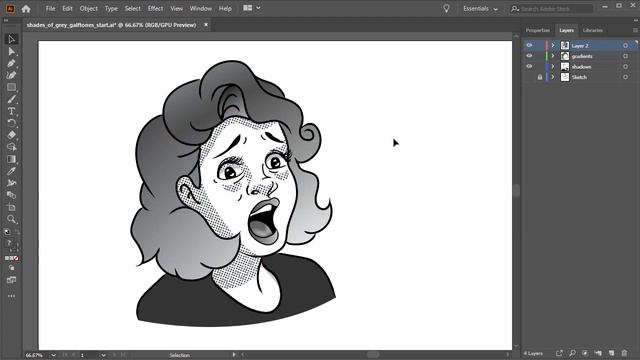
Task: Click the Change Screen Mode icon
Action: pyautogui.click(x=11, y=280)
